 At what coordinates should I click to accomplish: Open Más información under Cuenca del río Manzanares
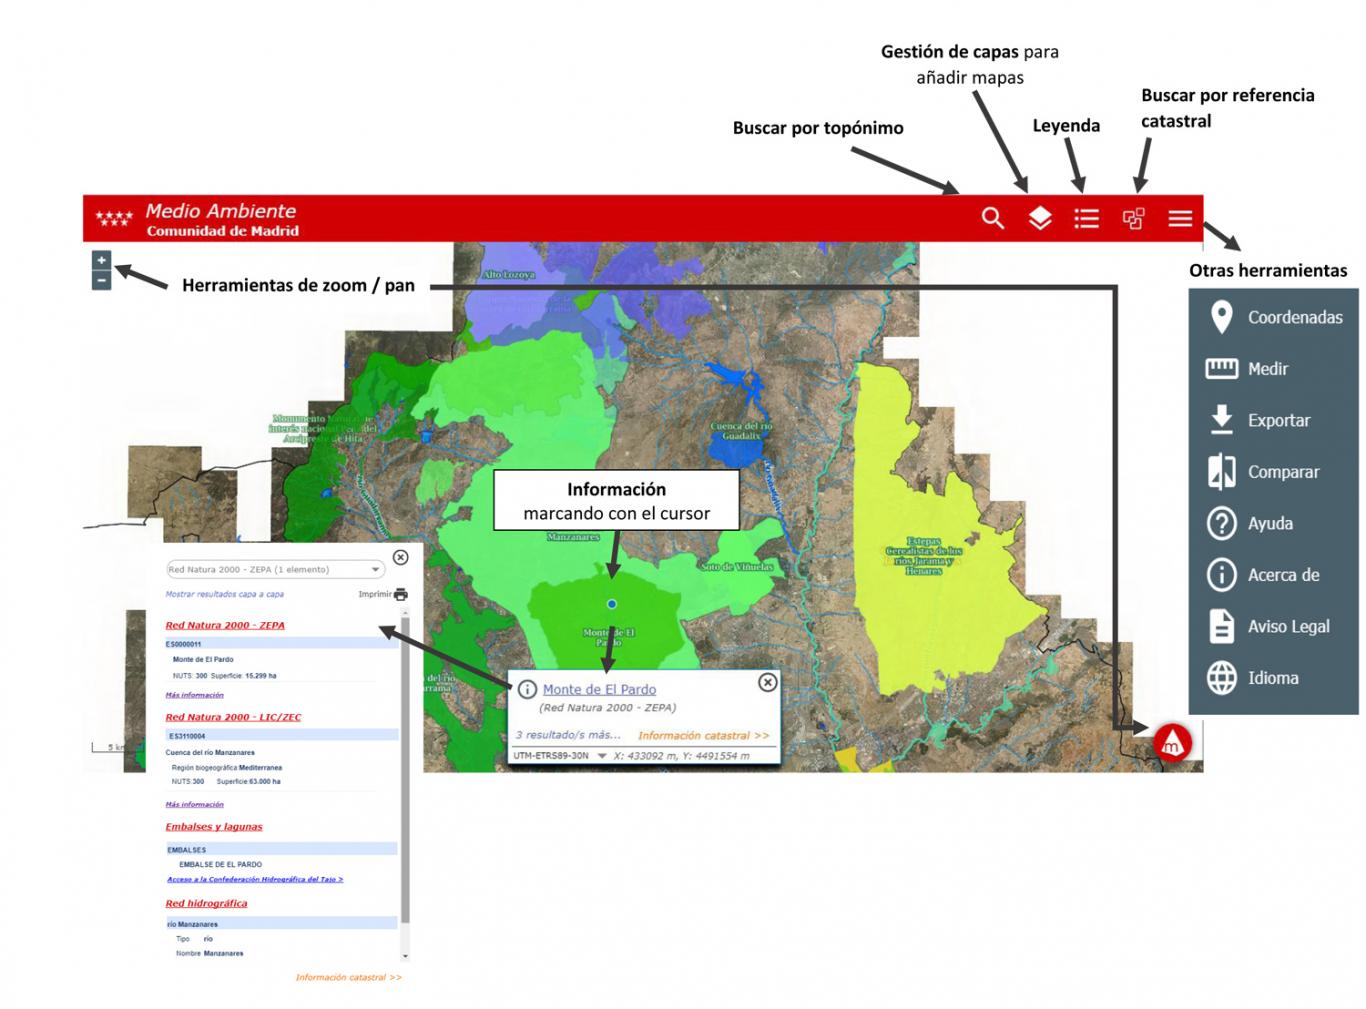(x=194, y=804)
